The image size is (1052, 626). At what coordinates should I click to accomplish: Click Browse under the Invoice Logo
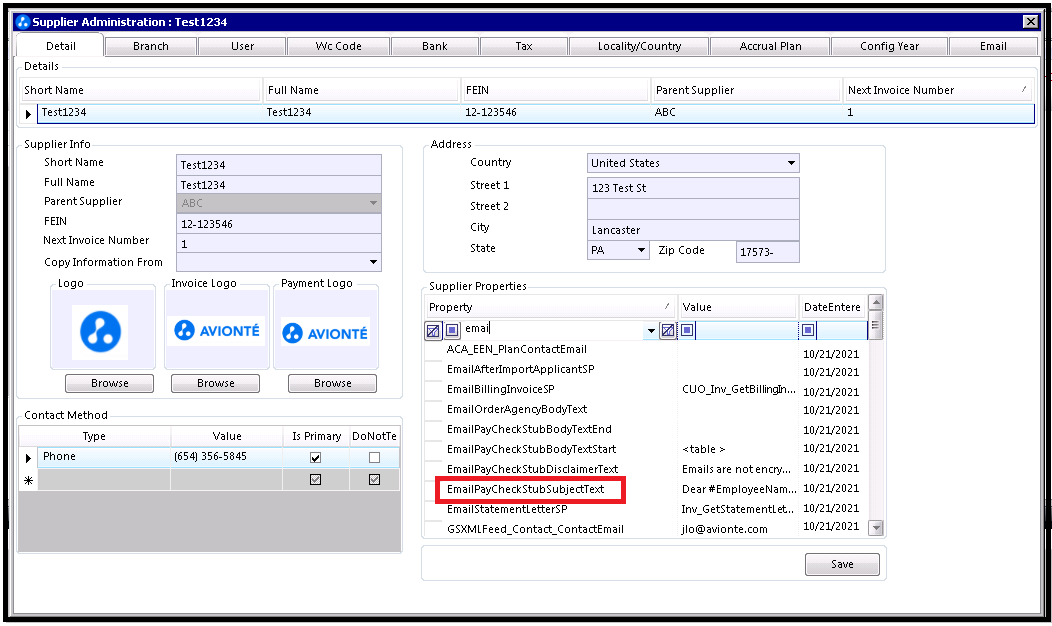215,383
